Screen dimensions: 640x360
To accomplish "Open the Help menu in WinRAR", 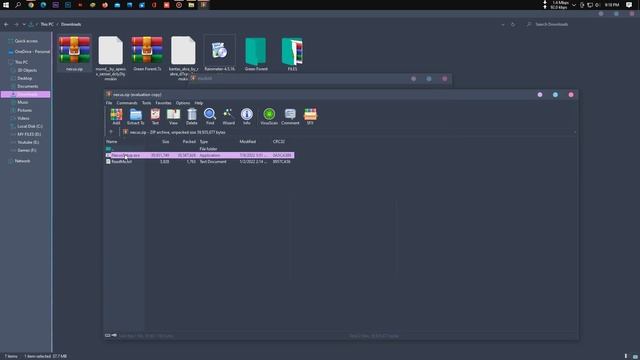I will [x=199, y=103].
